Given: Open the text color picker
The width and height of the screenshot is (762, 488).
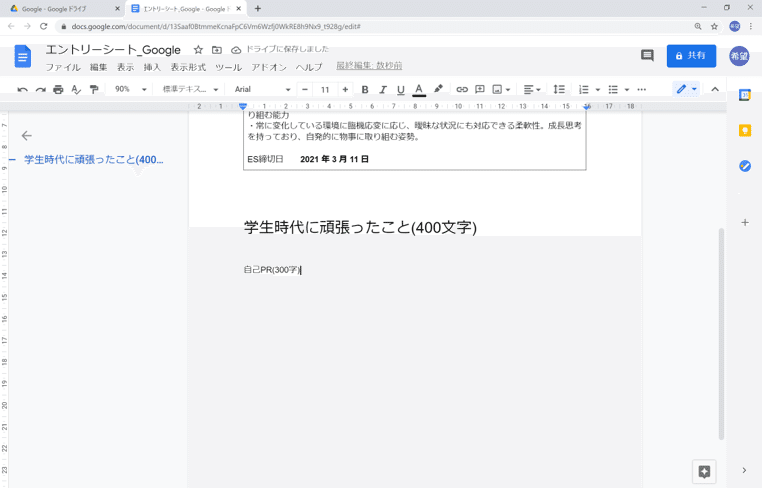Looking at the screenshot, I should click(x=419, y=89).
